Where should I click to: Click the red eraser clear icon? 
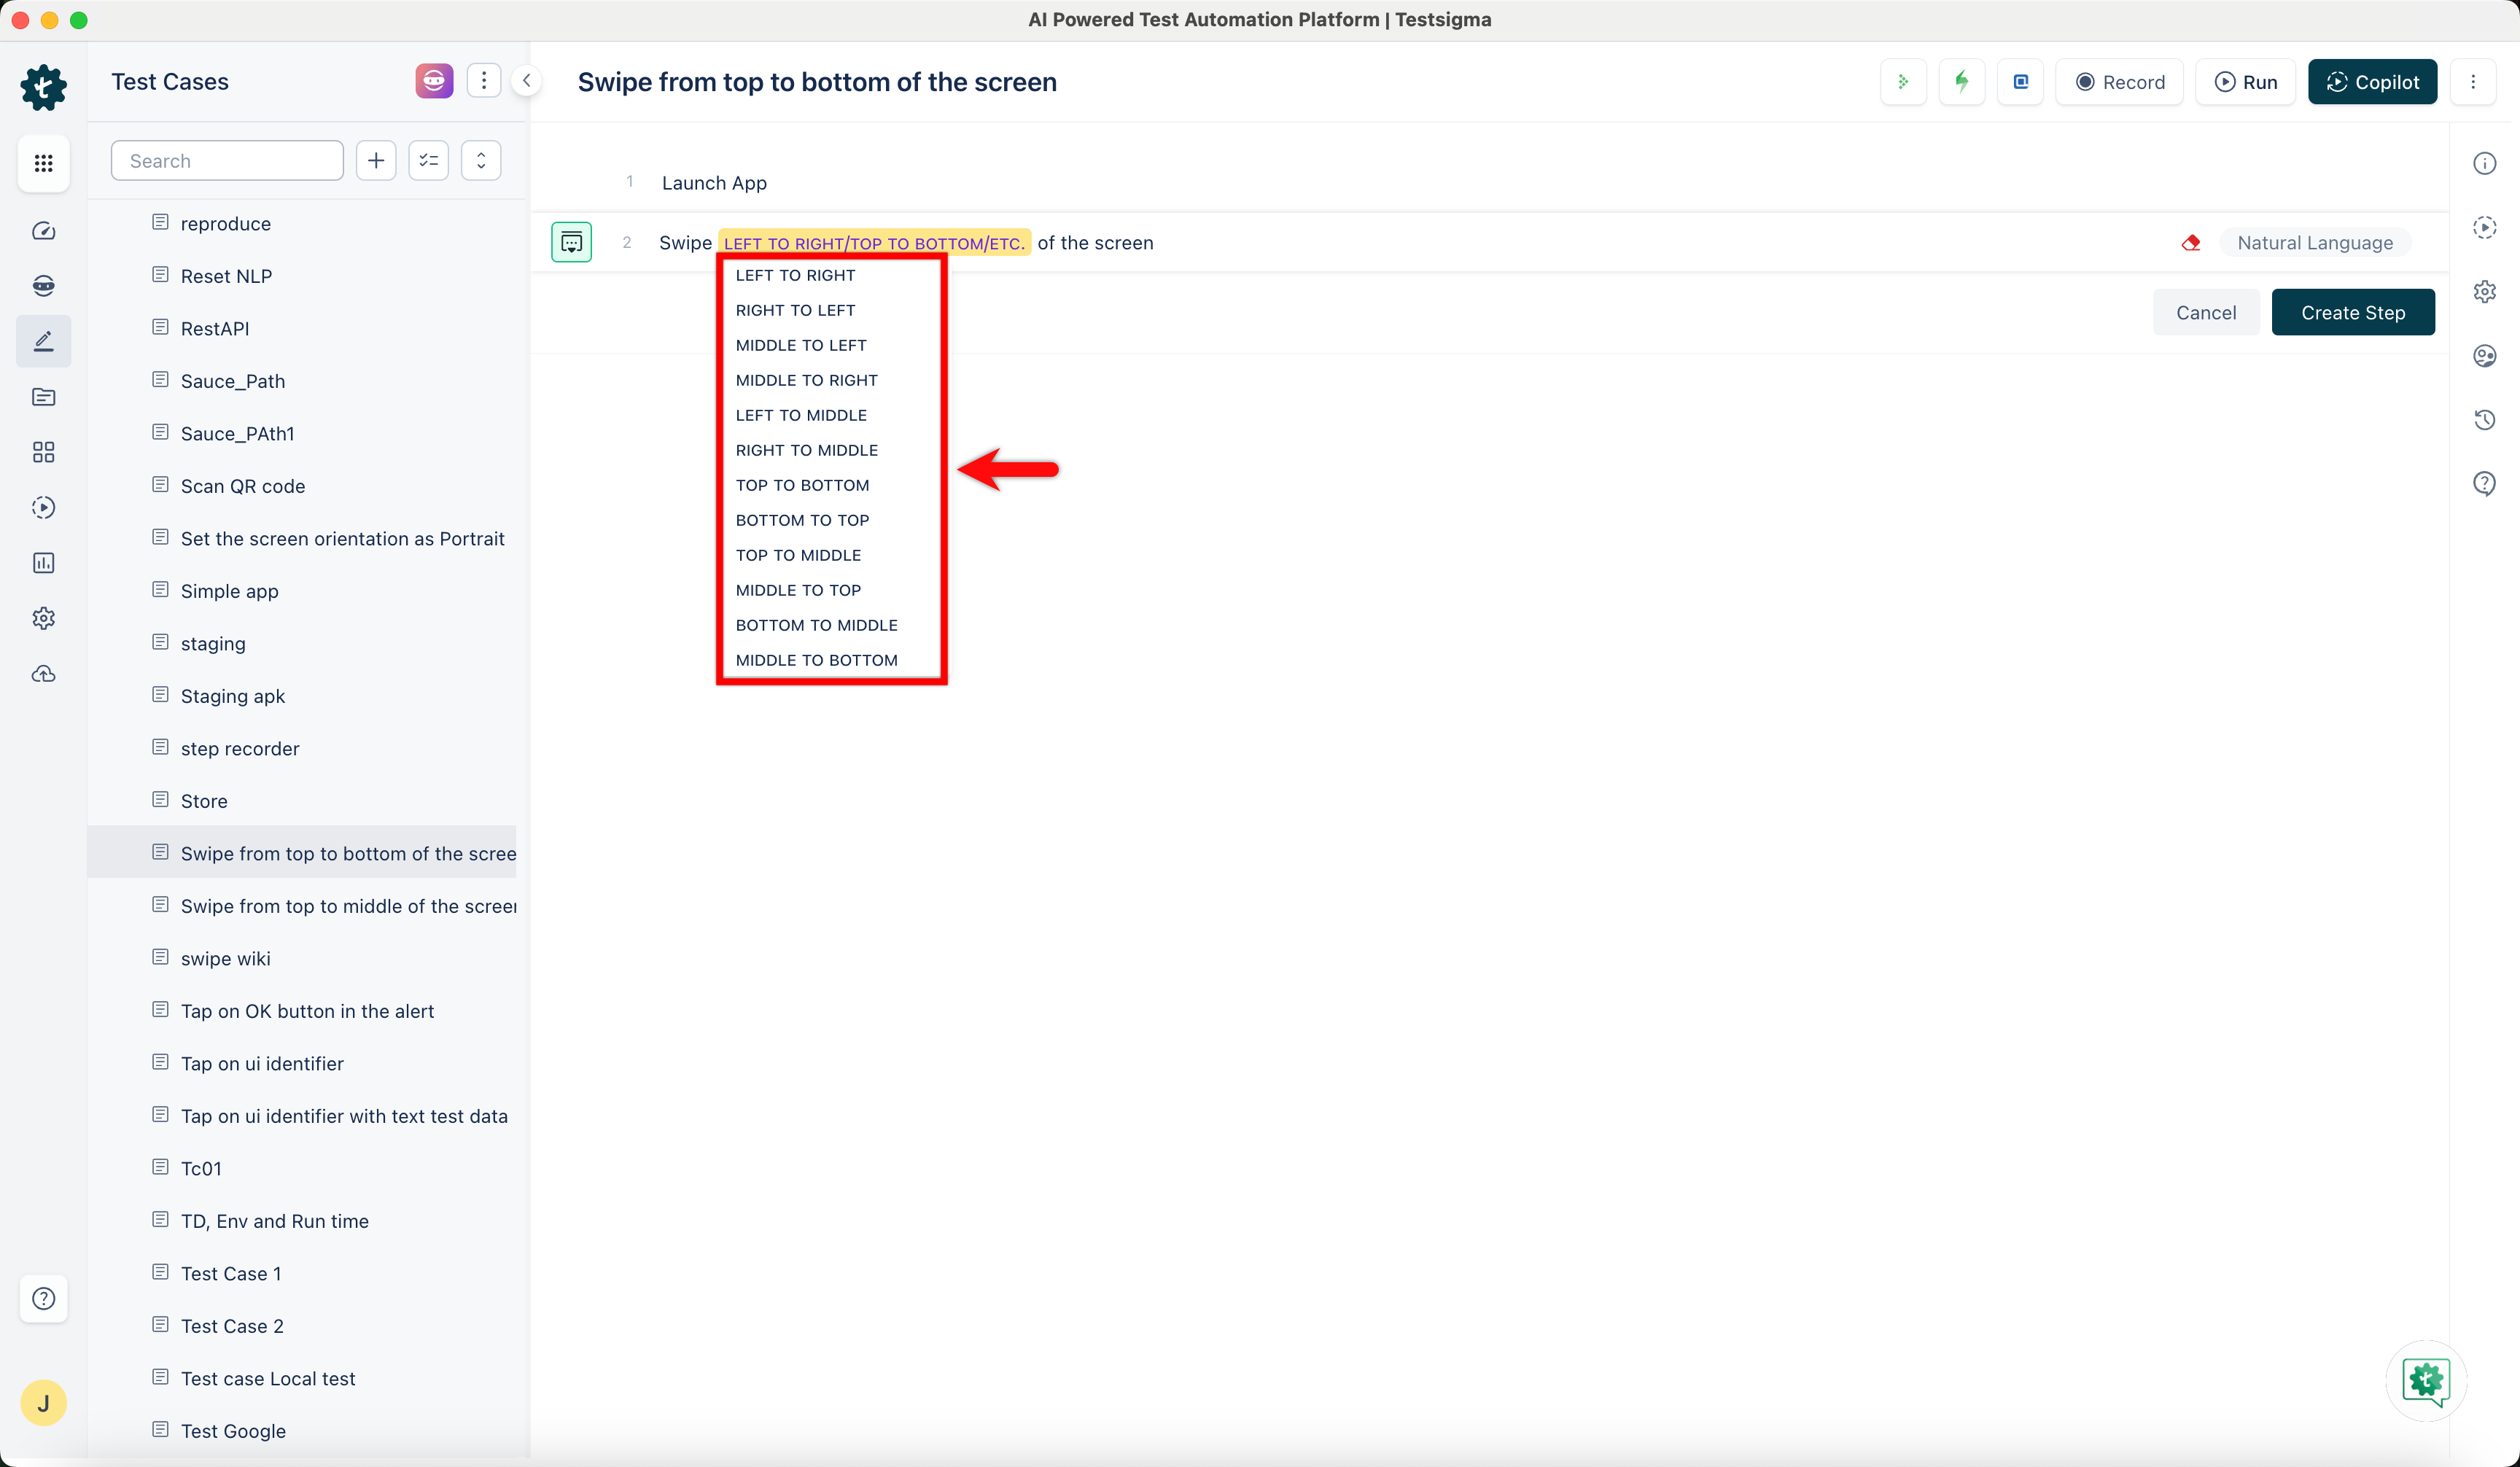click(2191, 242)
